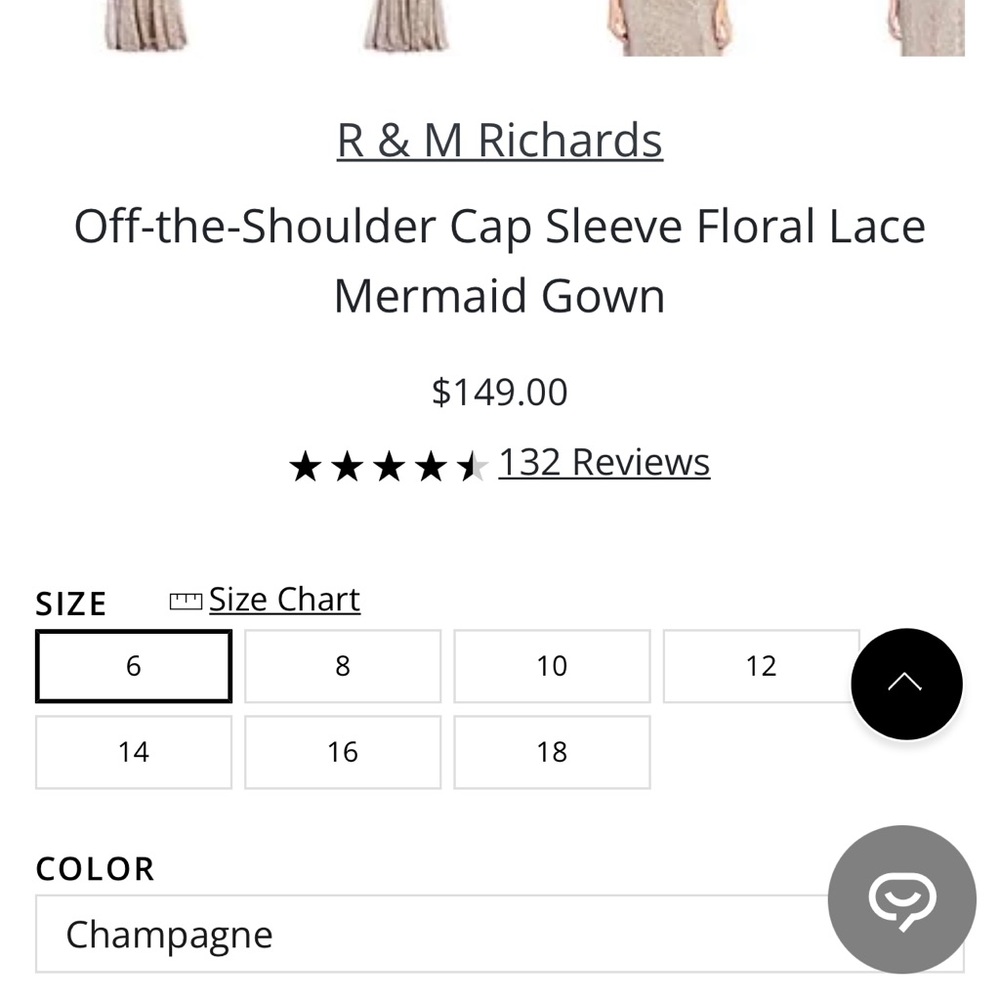Open the chat support bubble
This screenshot has height=1000, width=1000.
[x=901, y=899]
